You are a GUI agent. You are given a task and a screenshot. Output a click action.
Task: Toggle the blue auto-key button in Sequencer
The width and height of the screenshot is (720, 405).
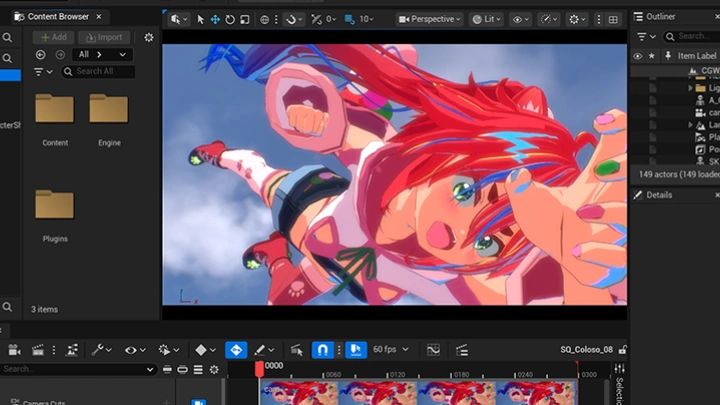(236, 350)
